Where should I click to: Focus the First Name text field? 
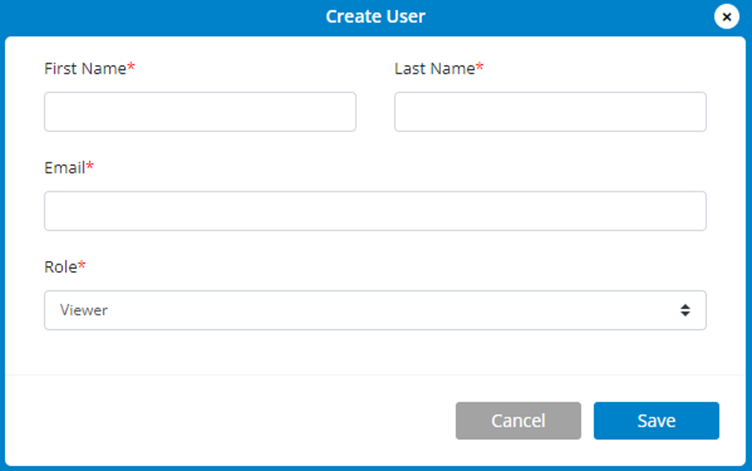200,112
